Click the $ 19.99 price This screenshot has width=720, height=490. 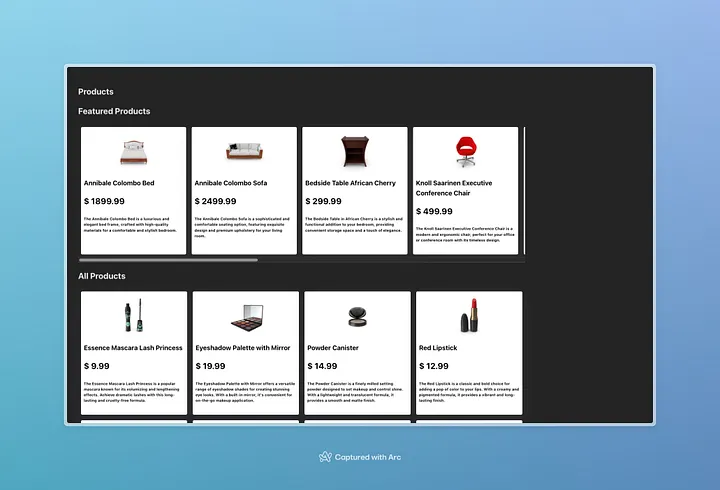(x=210, y=366)
